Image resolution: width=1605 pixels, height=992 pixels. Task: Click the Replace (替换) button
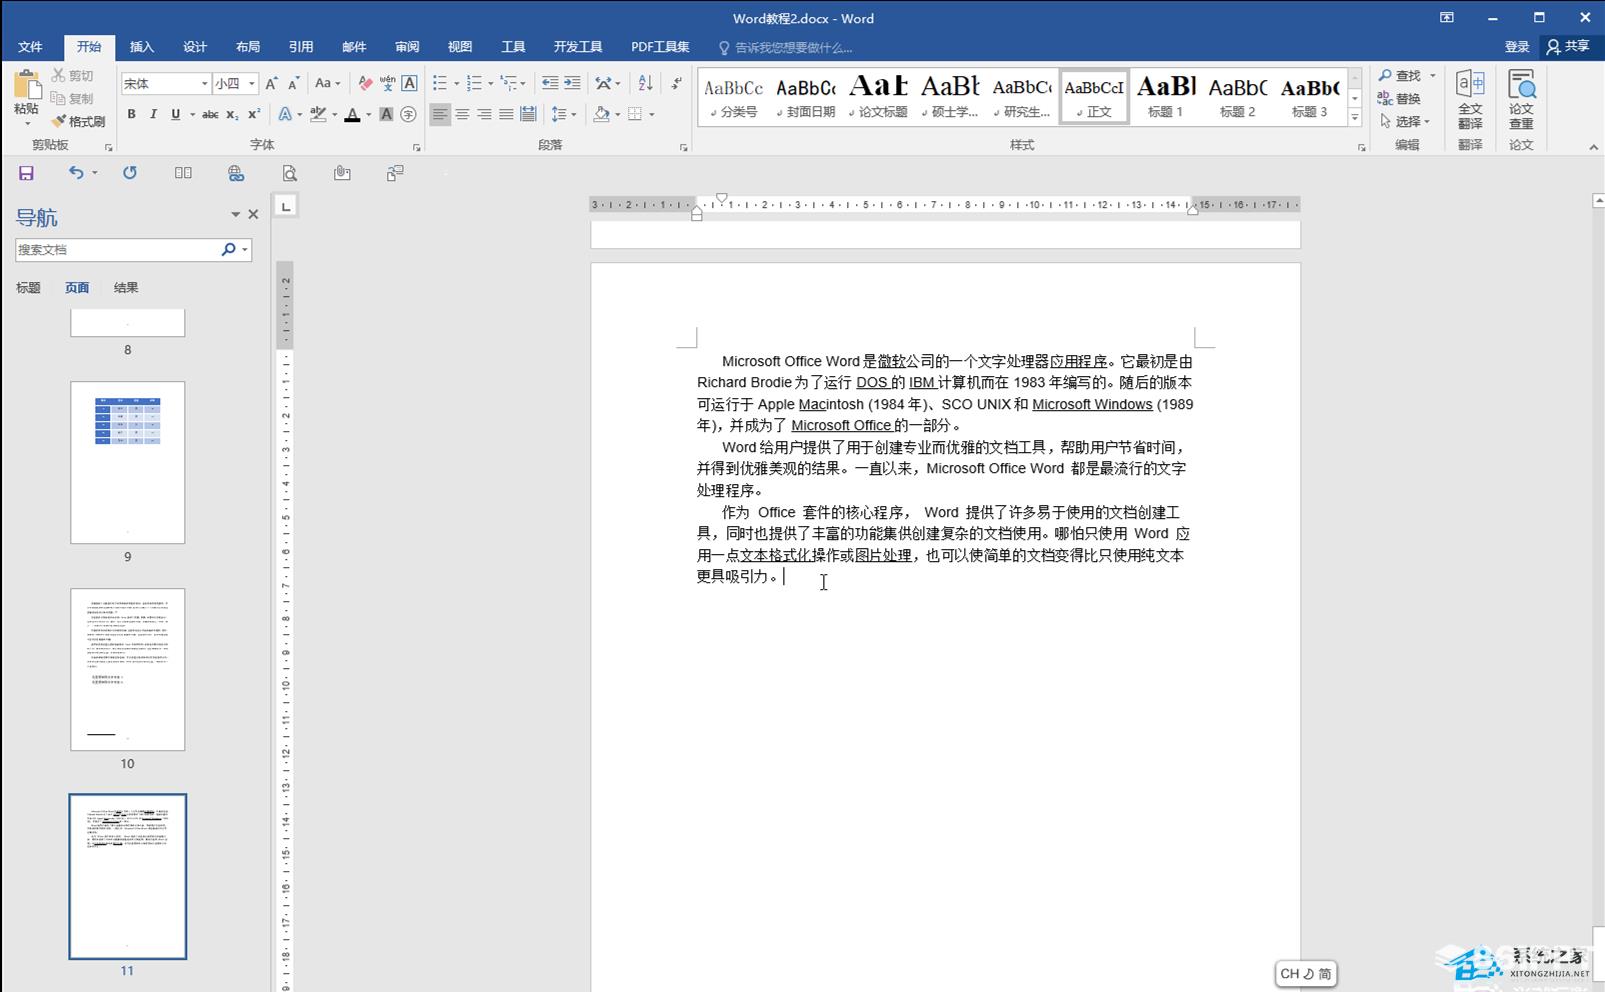pyautogui.click(x=1400, y=99)
